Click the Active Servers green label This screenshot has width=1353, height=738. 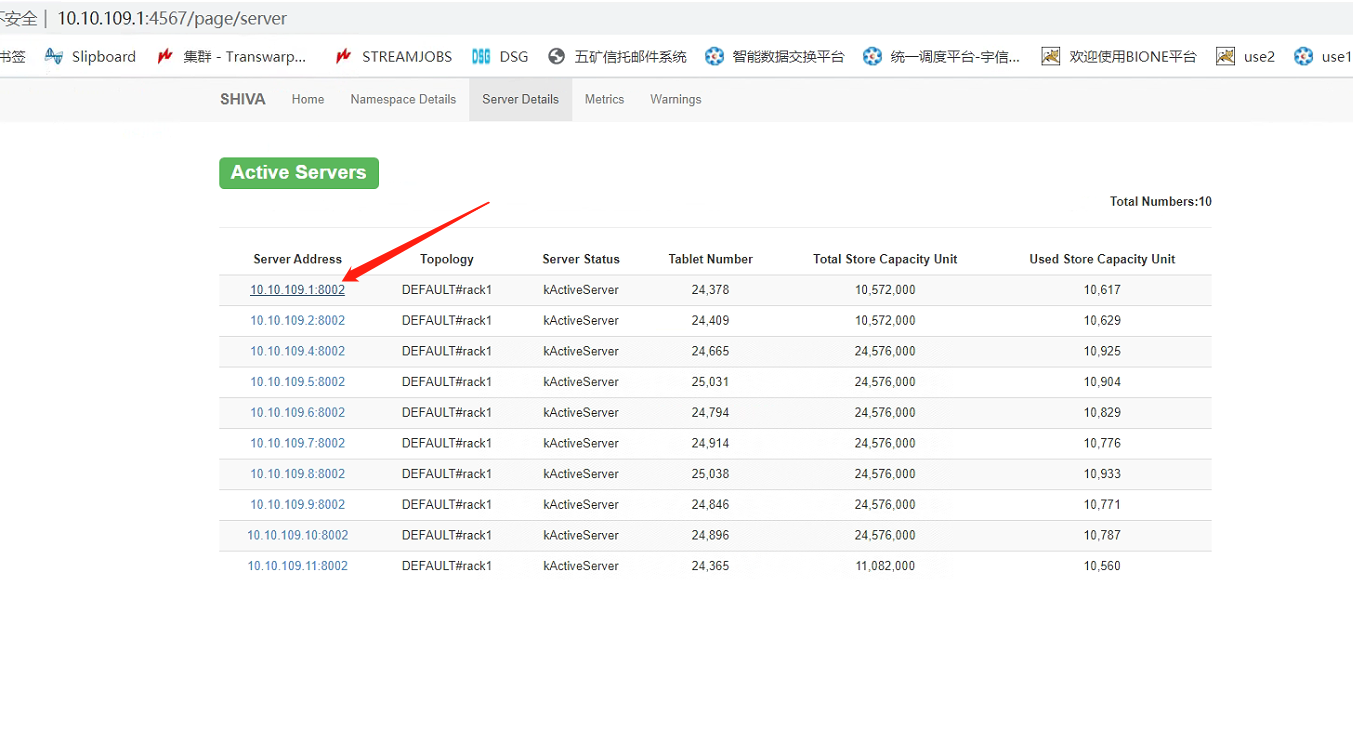click(299, 173)
